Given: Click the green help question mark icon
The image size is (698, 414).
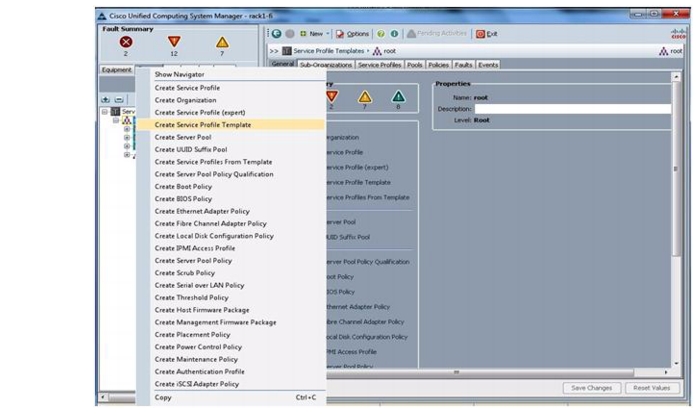Looking at the screenshot, I should click(x=381, y=33).
